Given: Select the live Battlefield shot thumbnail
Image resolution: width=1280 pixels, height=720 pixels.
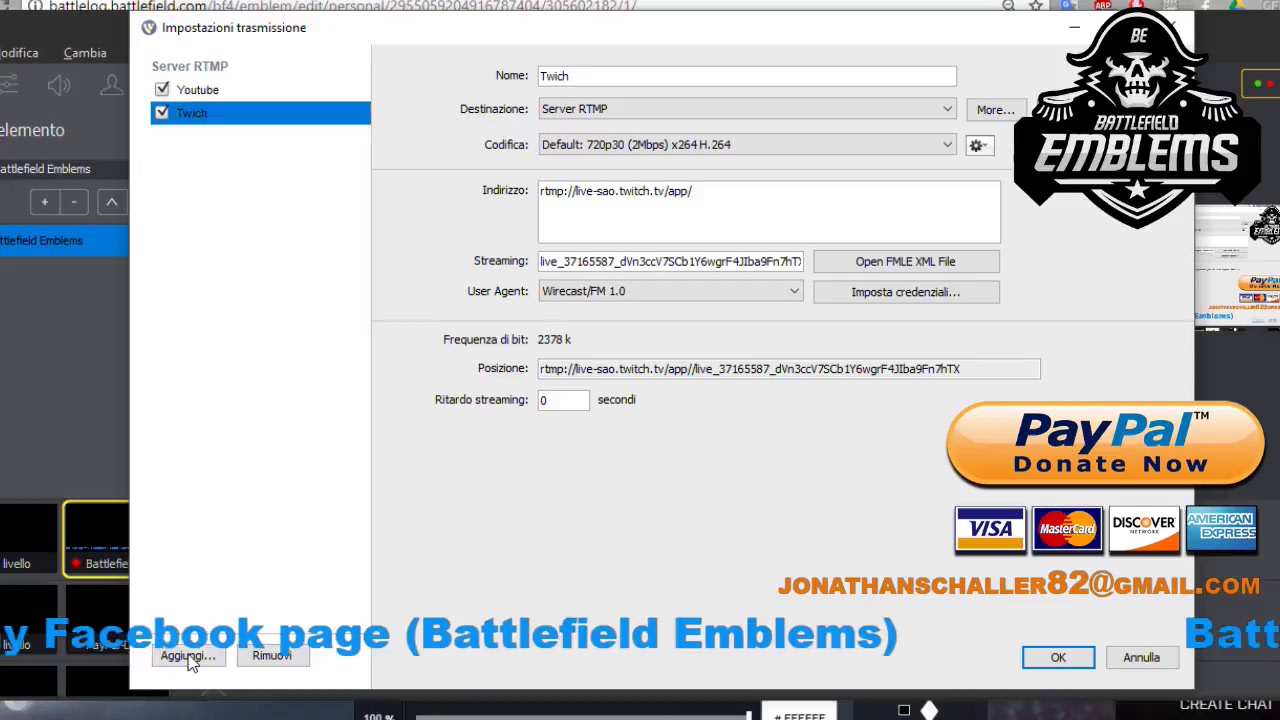Looking at the screenshot, I should pyautogui.click(x=96, y=540).
